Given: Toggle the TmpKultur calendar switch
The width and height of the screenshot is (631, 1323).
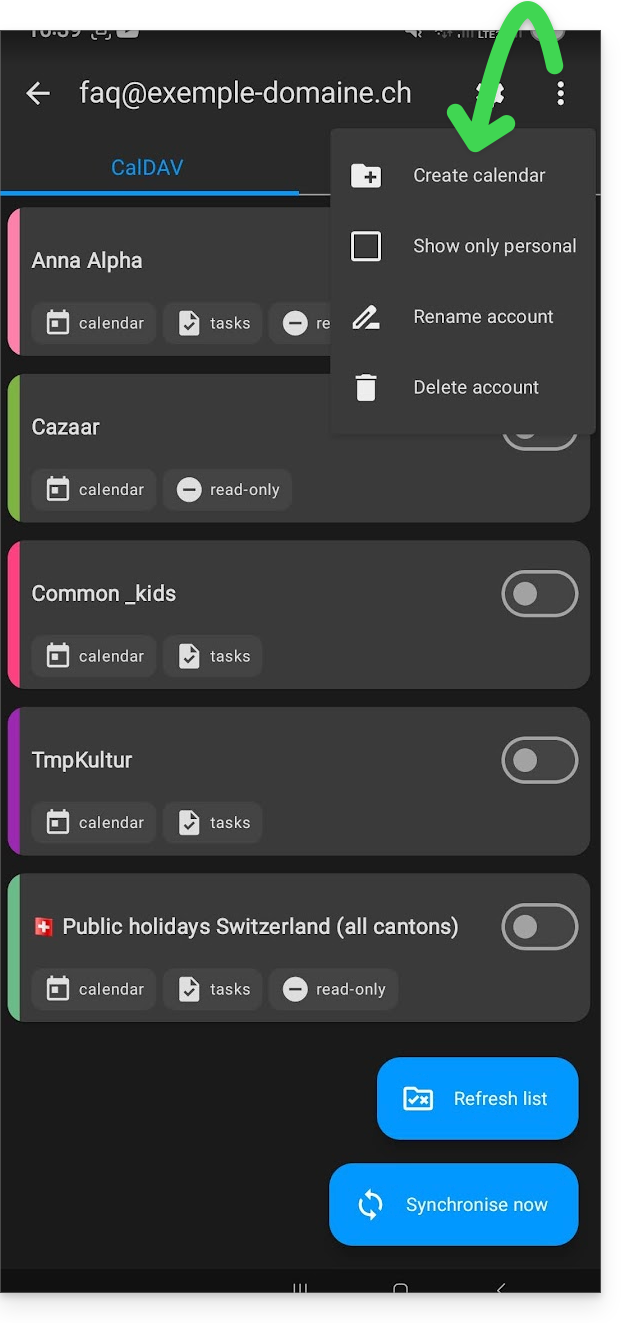Looking at the screenshot, I should click(539, 761).
